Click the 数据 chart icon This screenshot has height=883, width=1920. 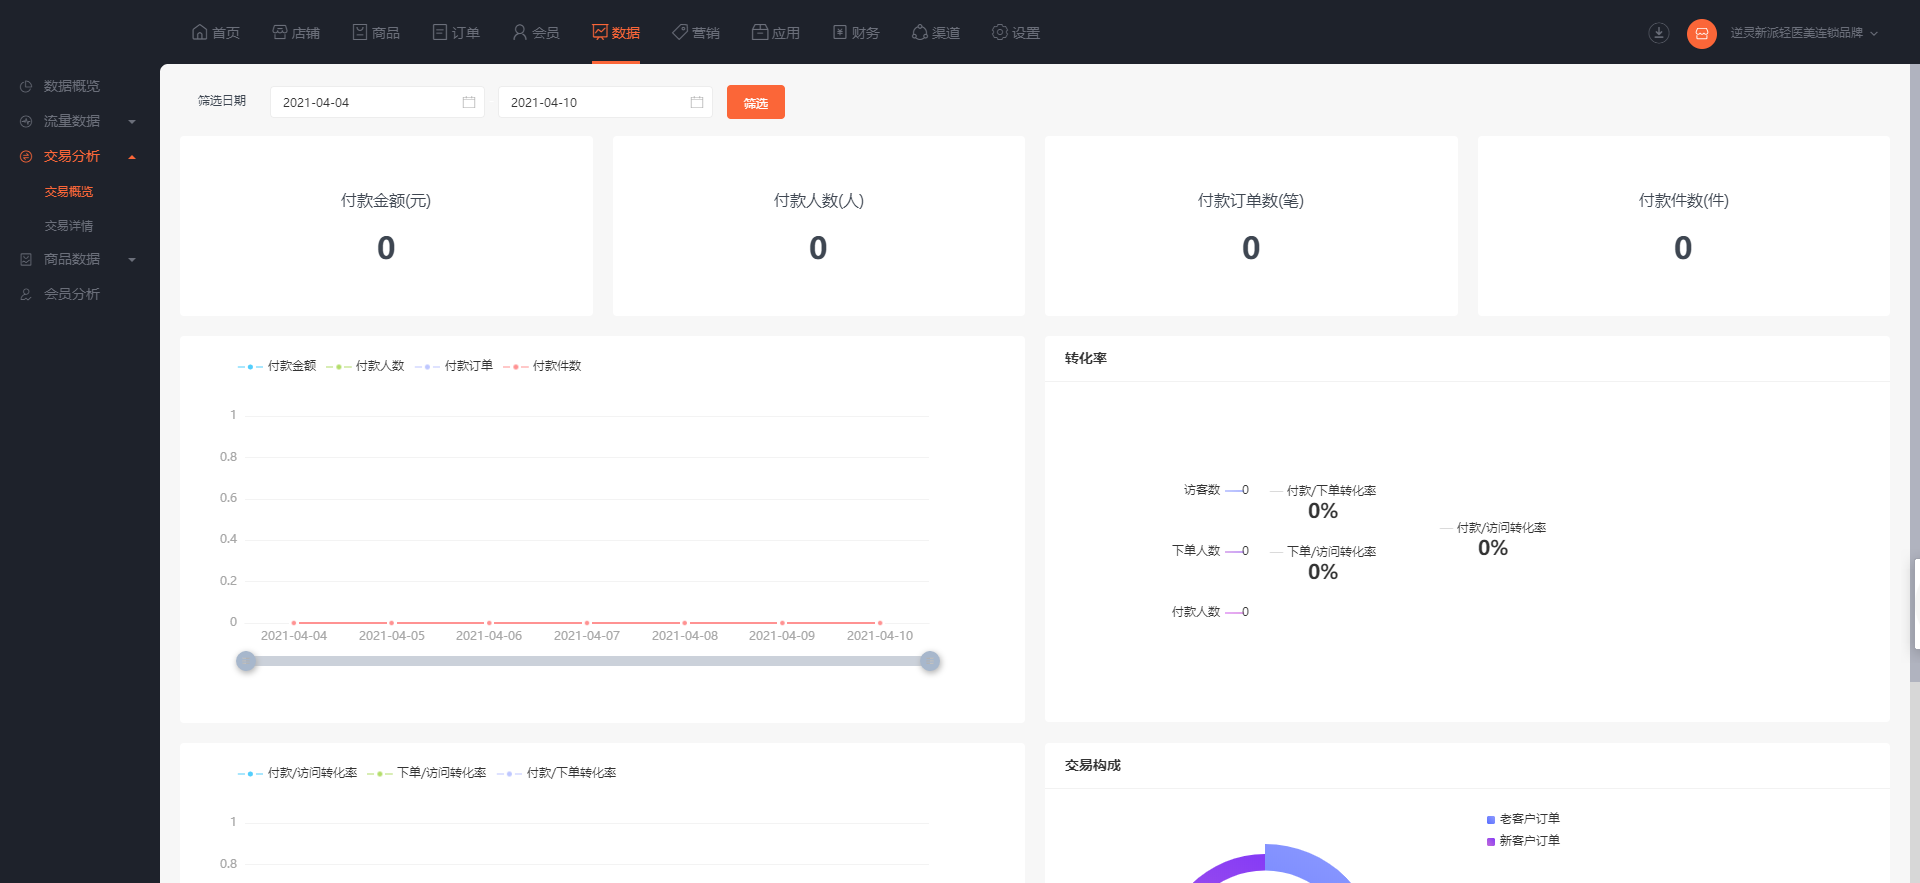coord(599,32)
